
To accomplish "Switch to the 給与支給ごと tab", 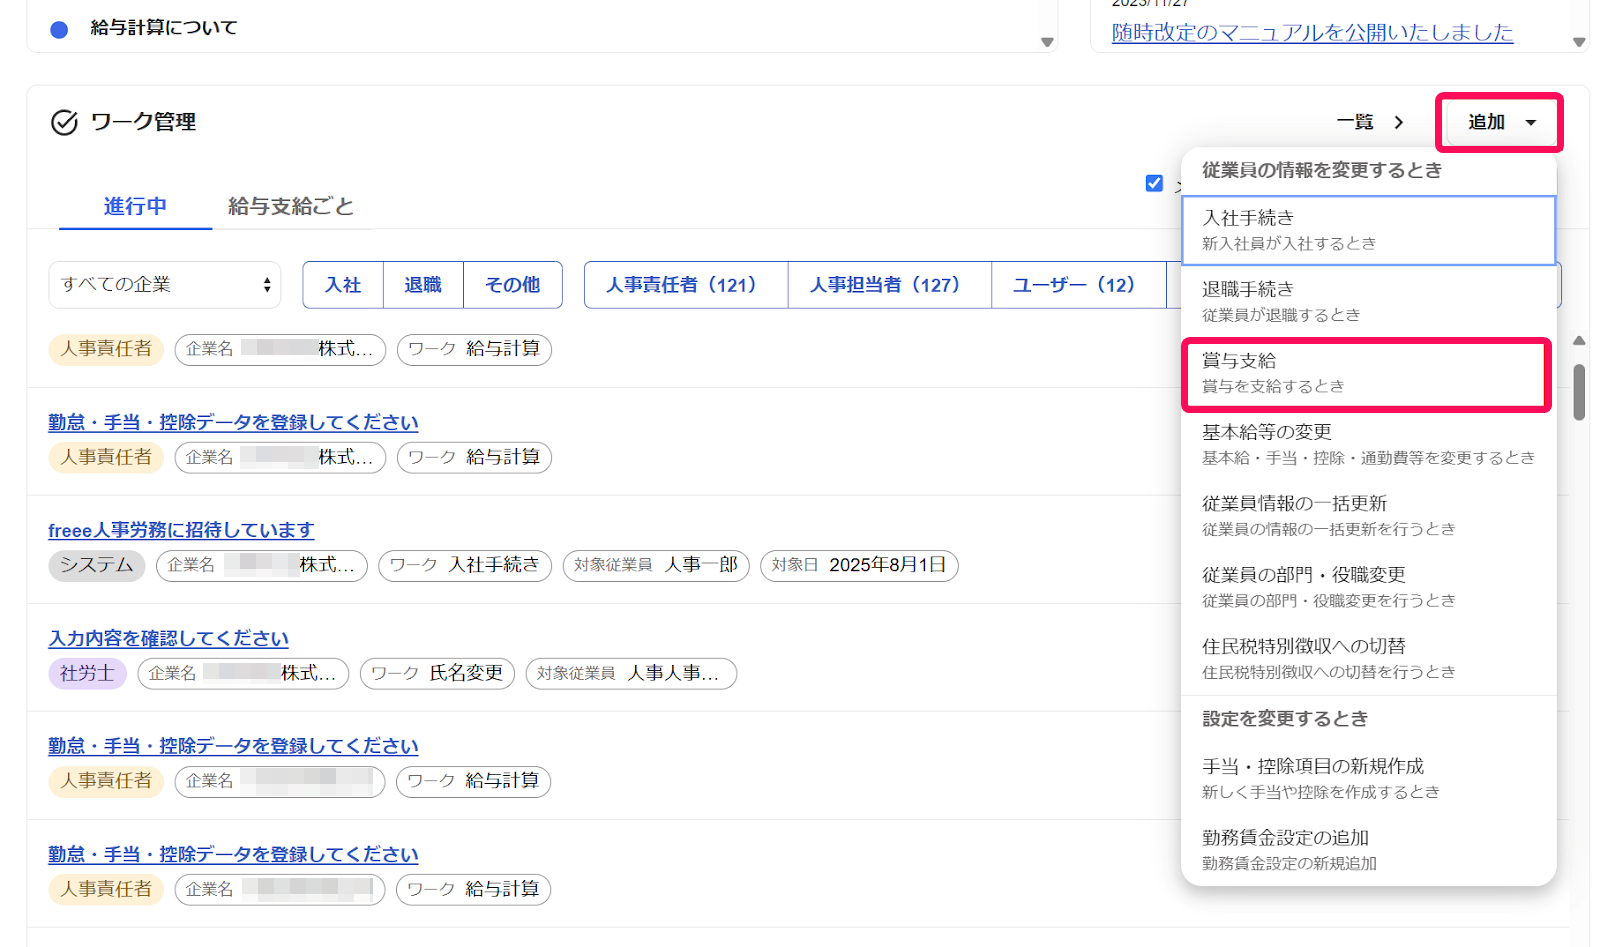I will [x=291, y=206].
